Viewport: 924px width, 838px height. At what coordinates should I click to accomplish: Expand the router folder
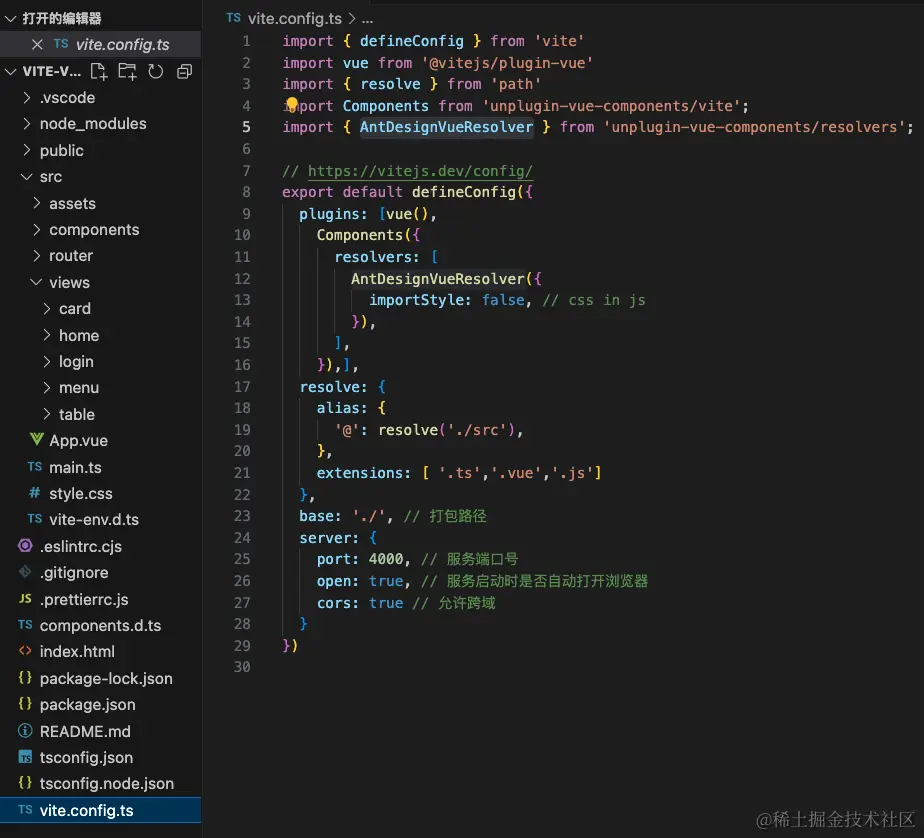pos(37,255)
